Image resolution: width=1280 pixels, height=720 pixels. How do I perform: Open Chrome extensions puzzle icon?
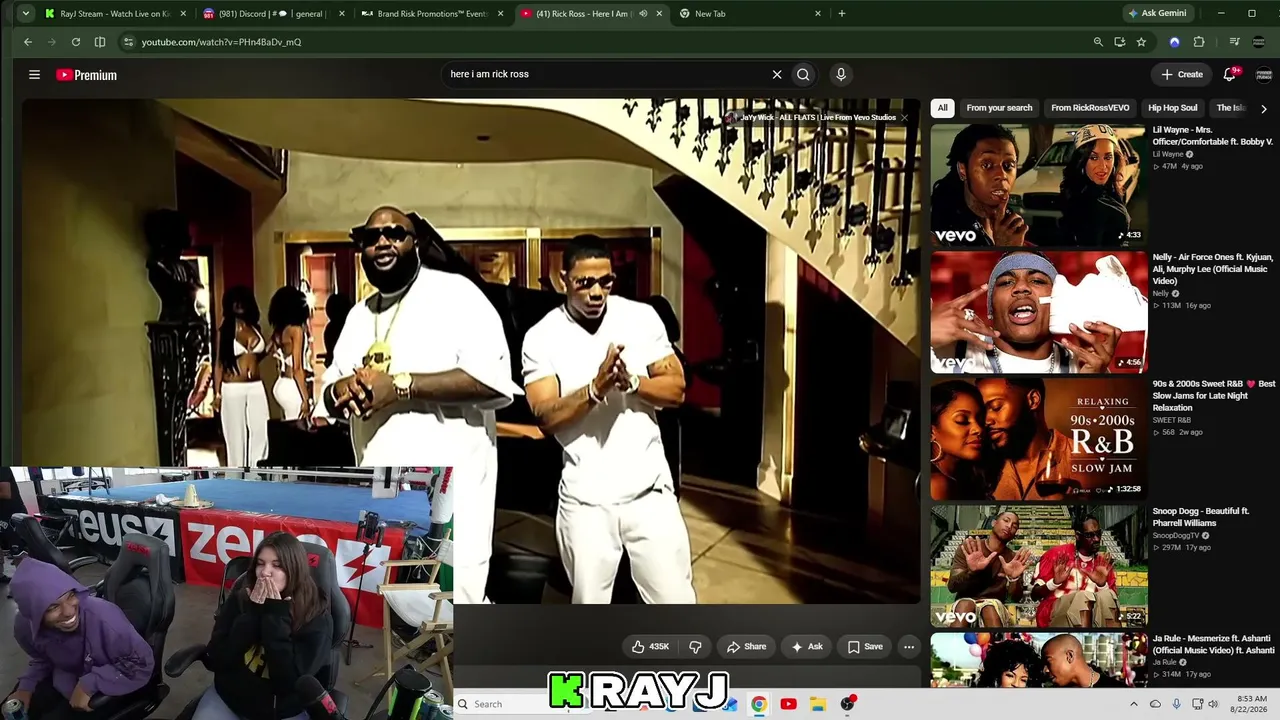pos(1199,42)
